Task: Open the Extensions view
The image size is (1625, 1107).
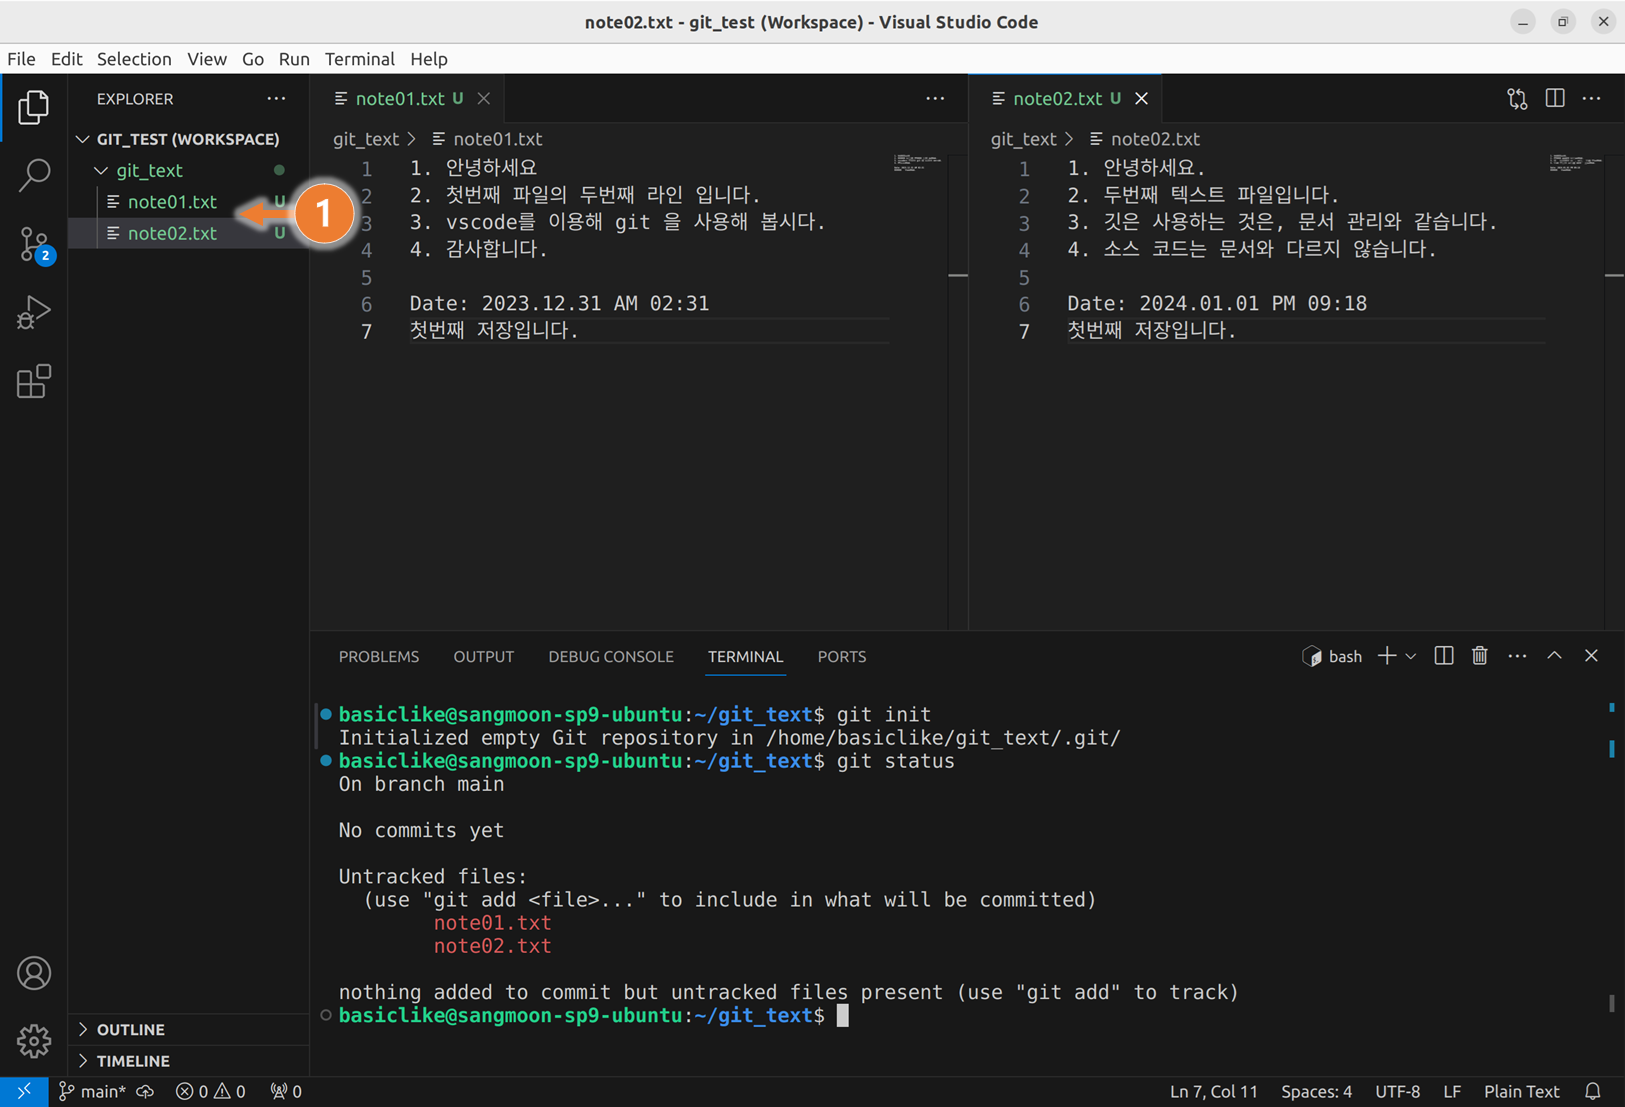Action: click(x=33, y=381)
